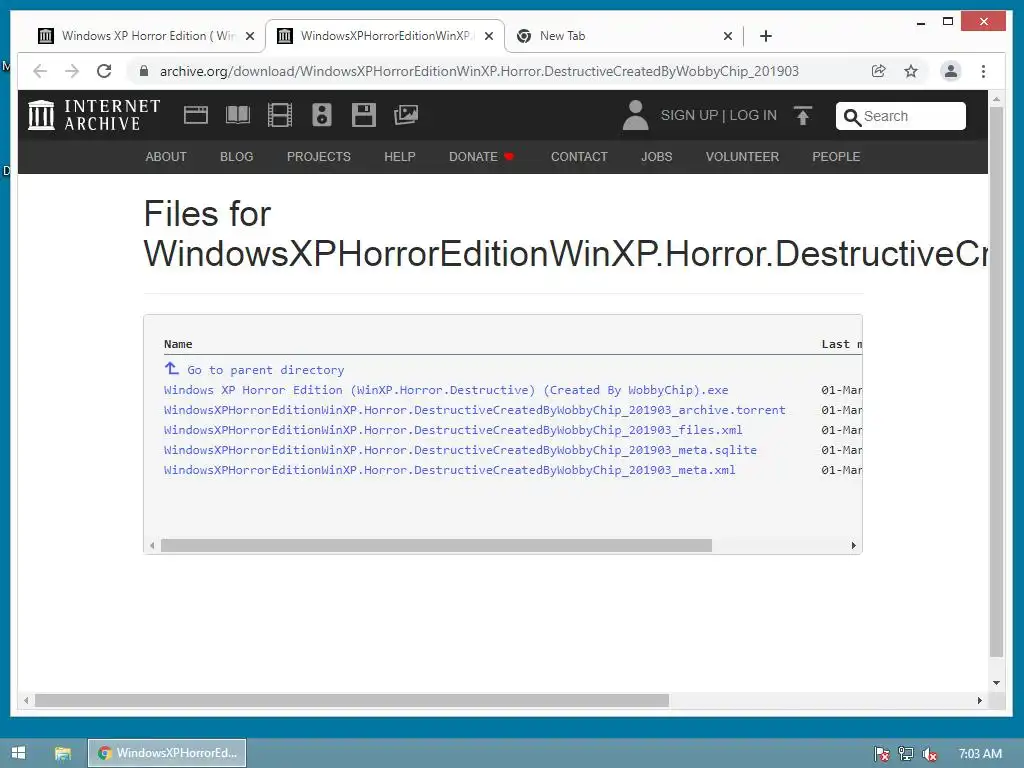Go back with browser back arrow
The image size is (1024, 768).
pos(40,71)
